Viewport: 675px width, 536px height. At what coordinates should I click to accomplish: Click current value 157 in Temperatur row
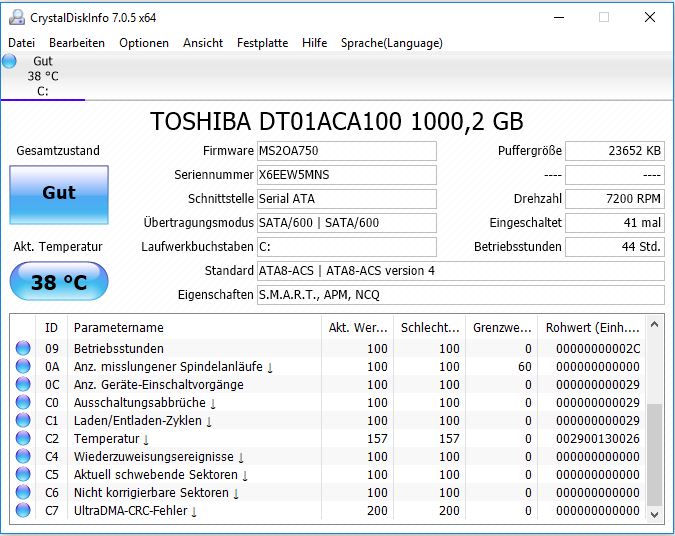coord(377,439)
